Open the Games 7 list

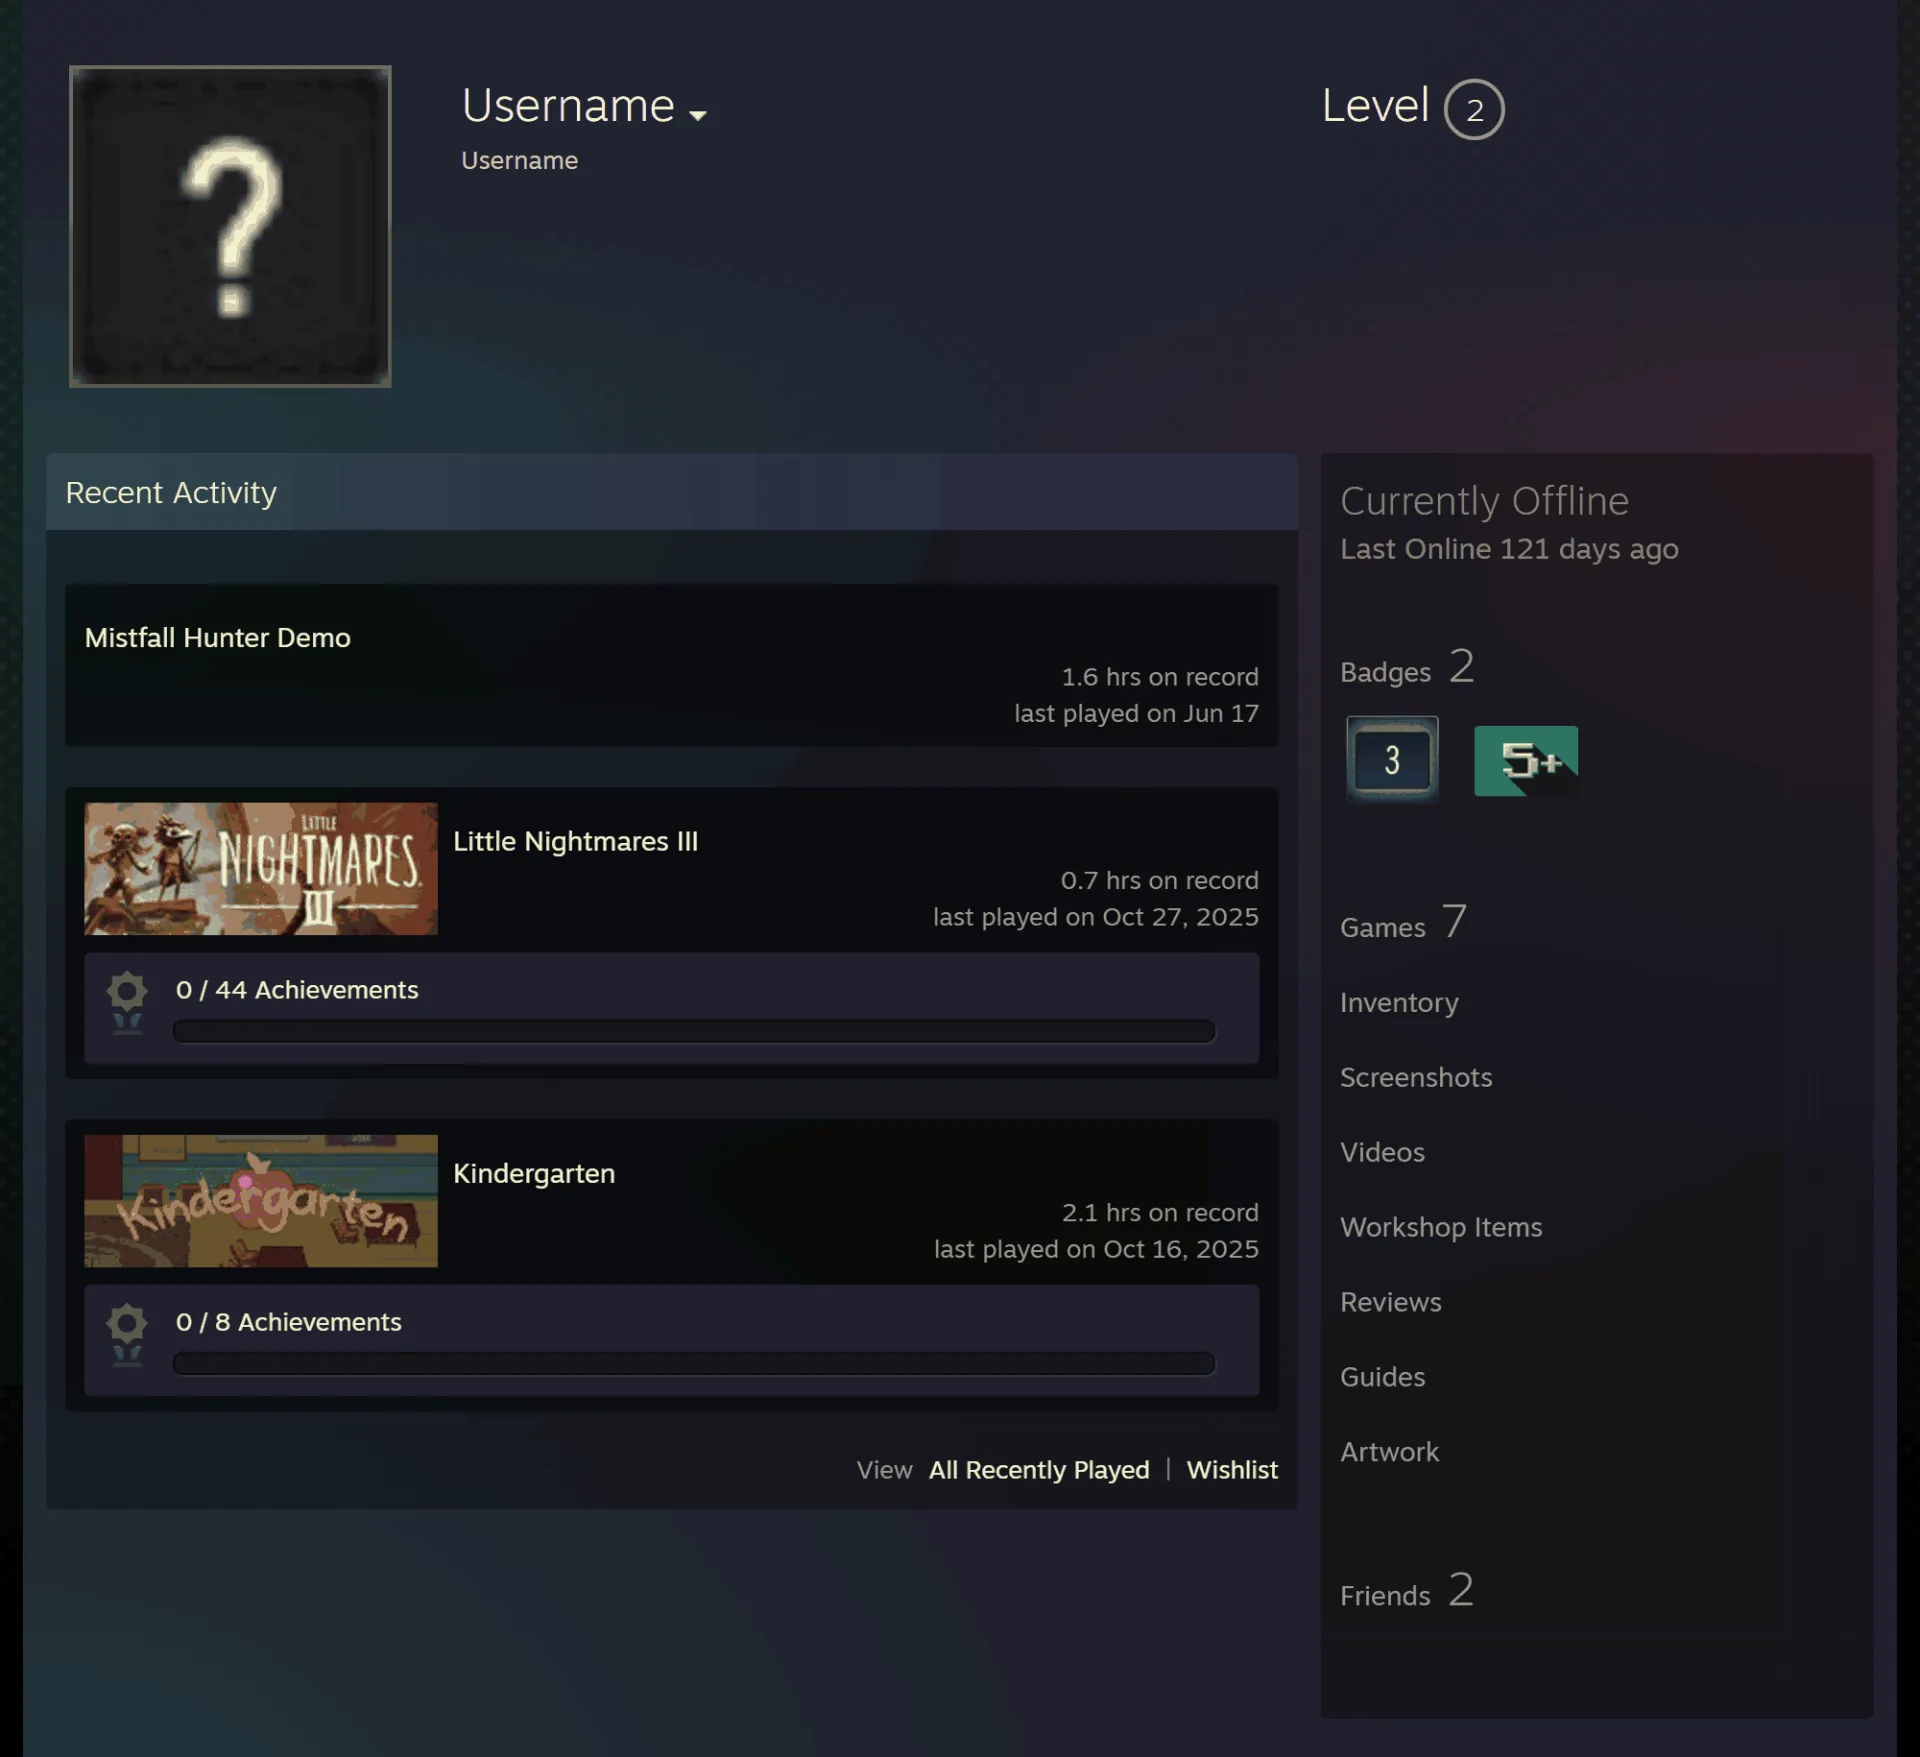(1404, 923)
